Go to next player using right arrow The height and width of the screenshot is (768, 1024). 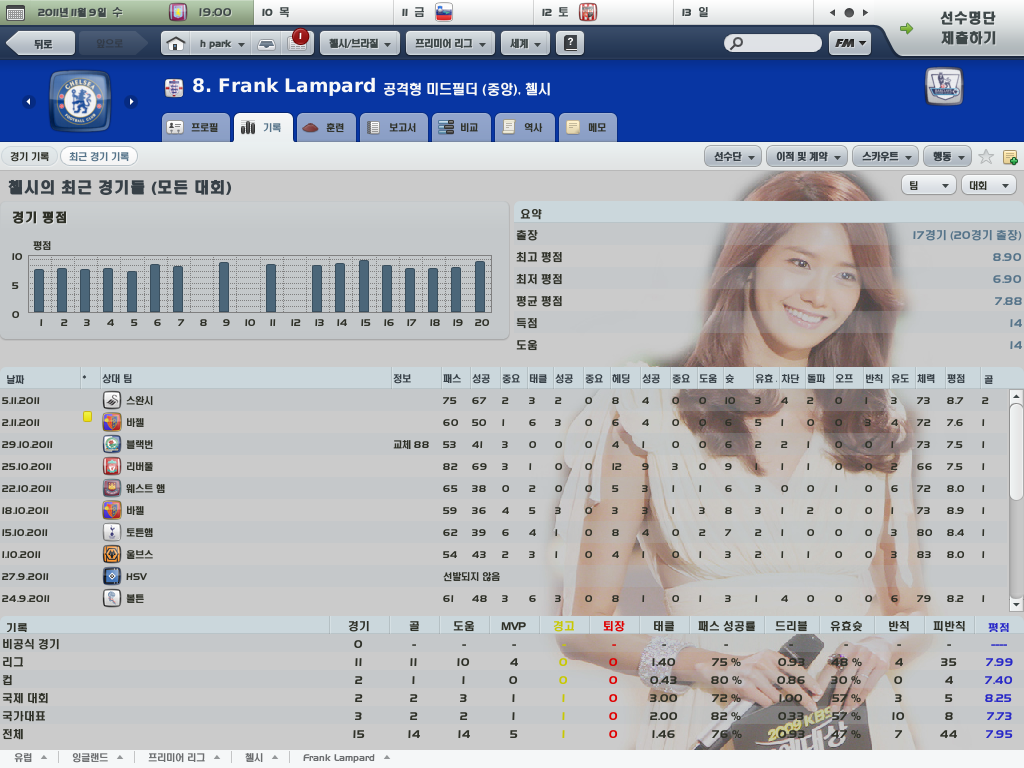click(131, 101)
